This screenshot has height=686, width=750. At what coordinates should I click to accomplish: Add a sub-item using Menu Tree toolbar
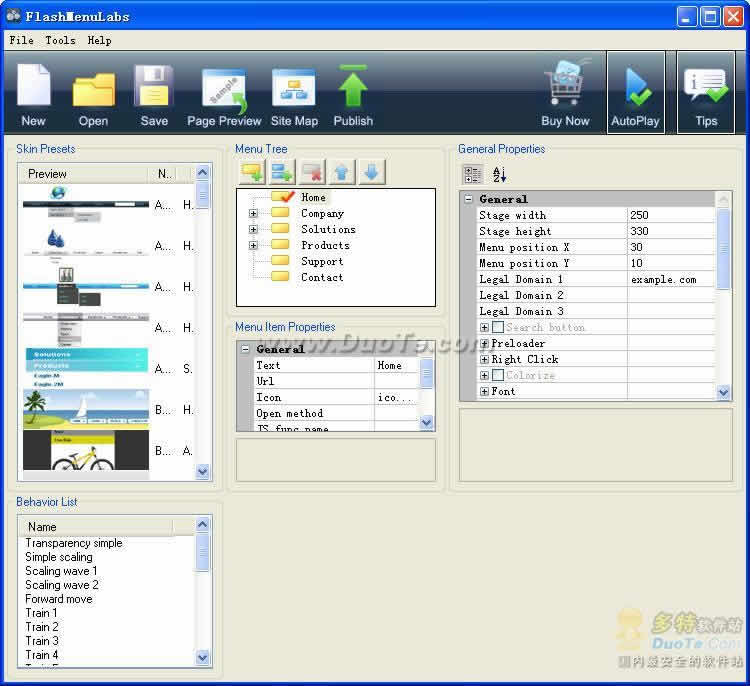[x=282, y=172]
